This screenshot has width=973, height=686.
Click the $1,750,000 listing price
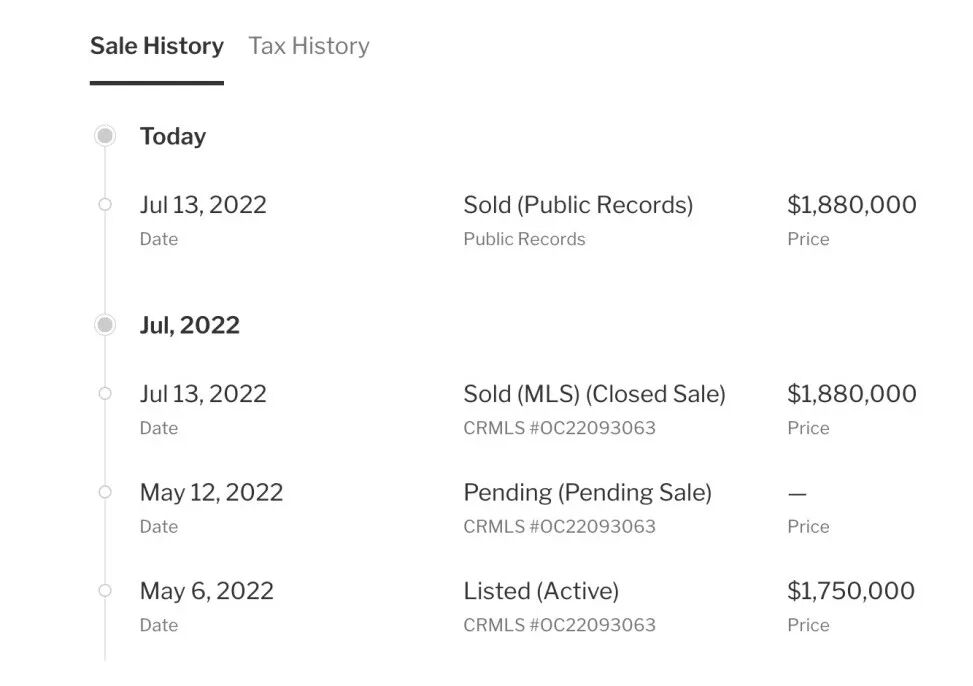[x=851, y=591]
